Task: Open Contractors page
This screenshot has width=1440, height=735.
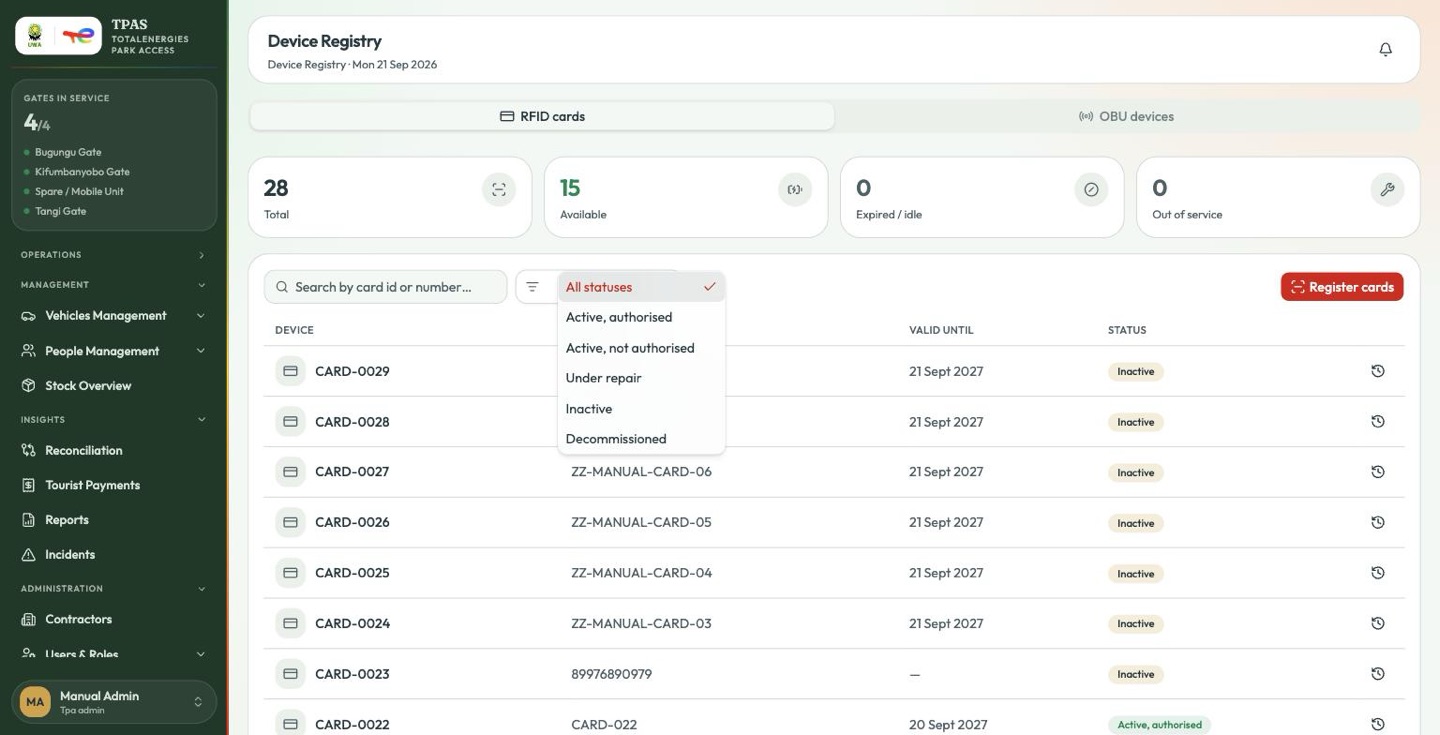Action: [113, 619]
